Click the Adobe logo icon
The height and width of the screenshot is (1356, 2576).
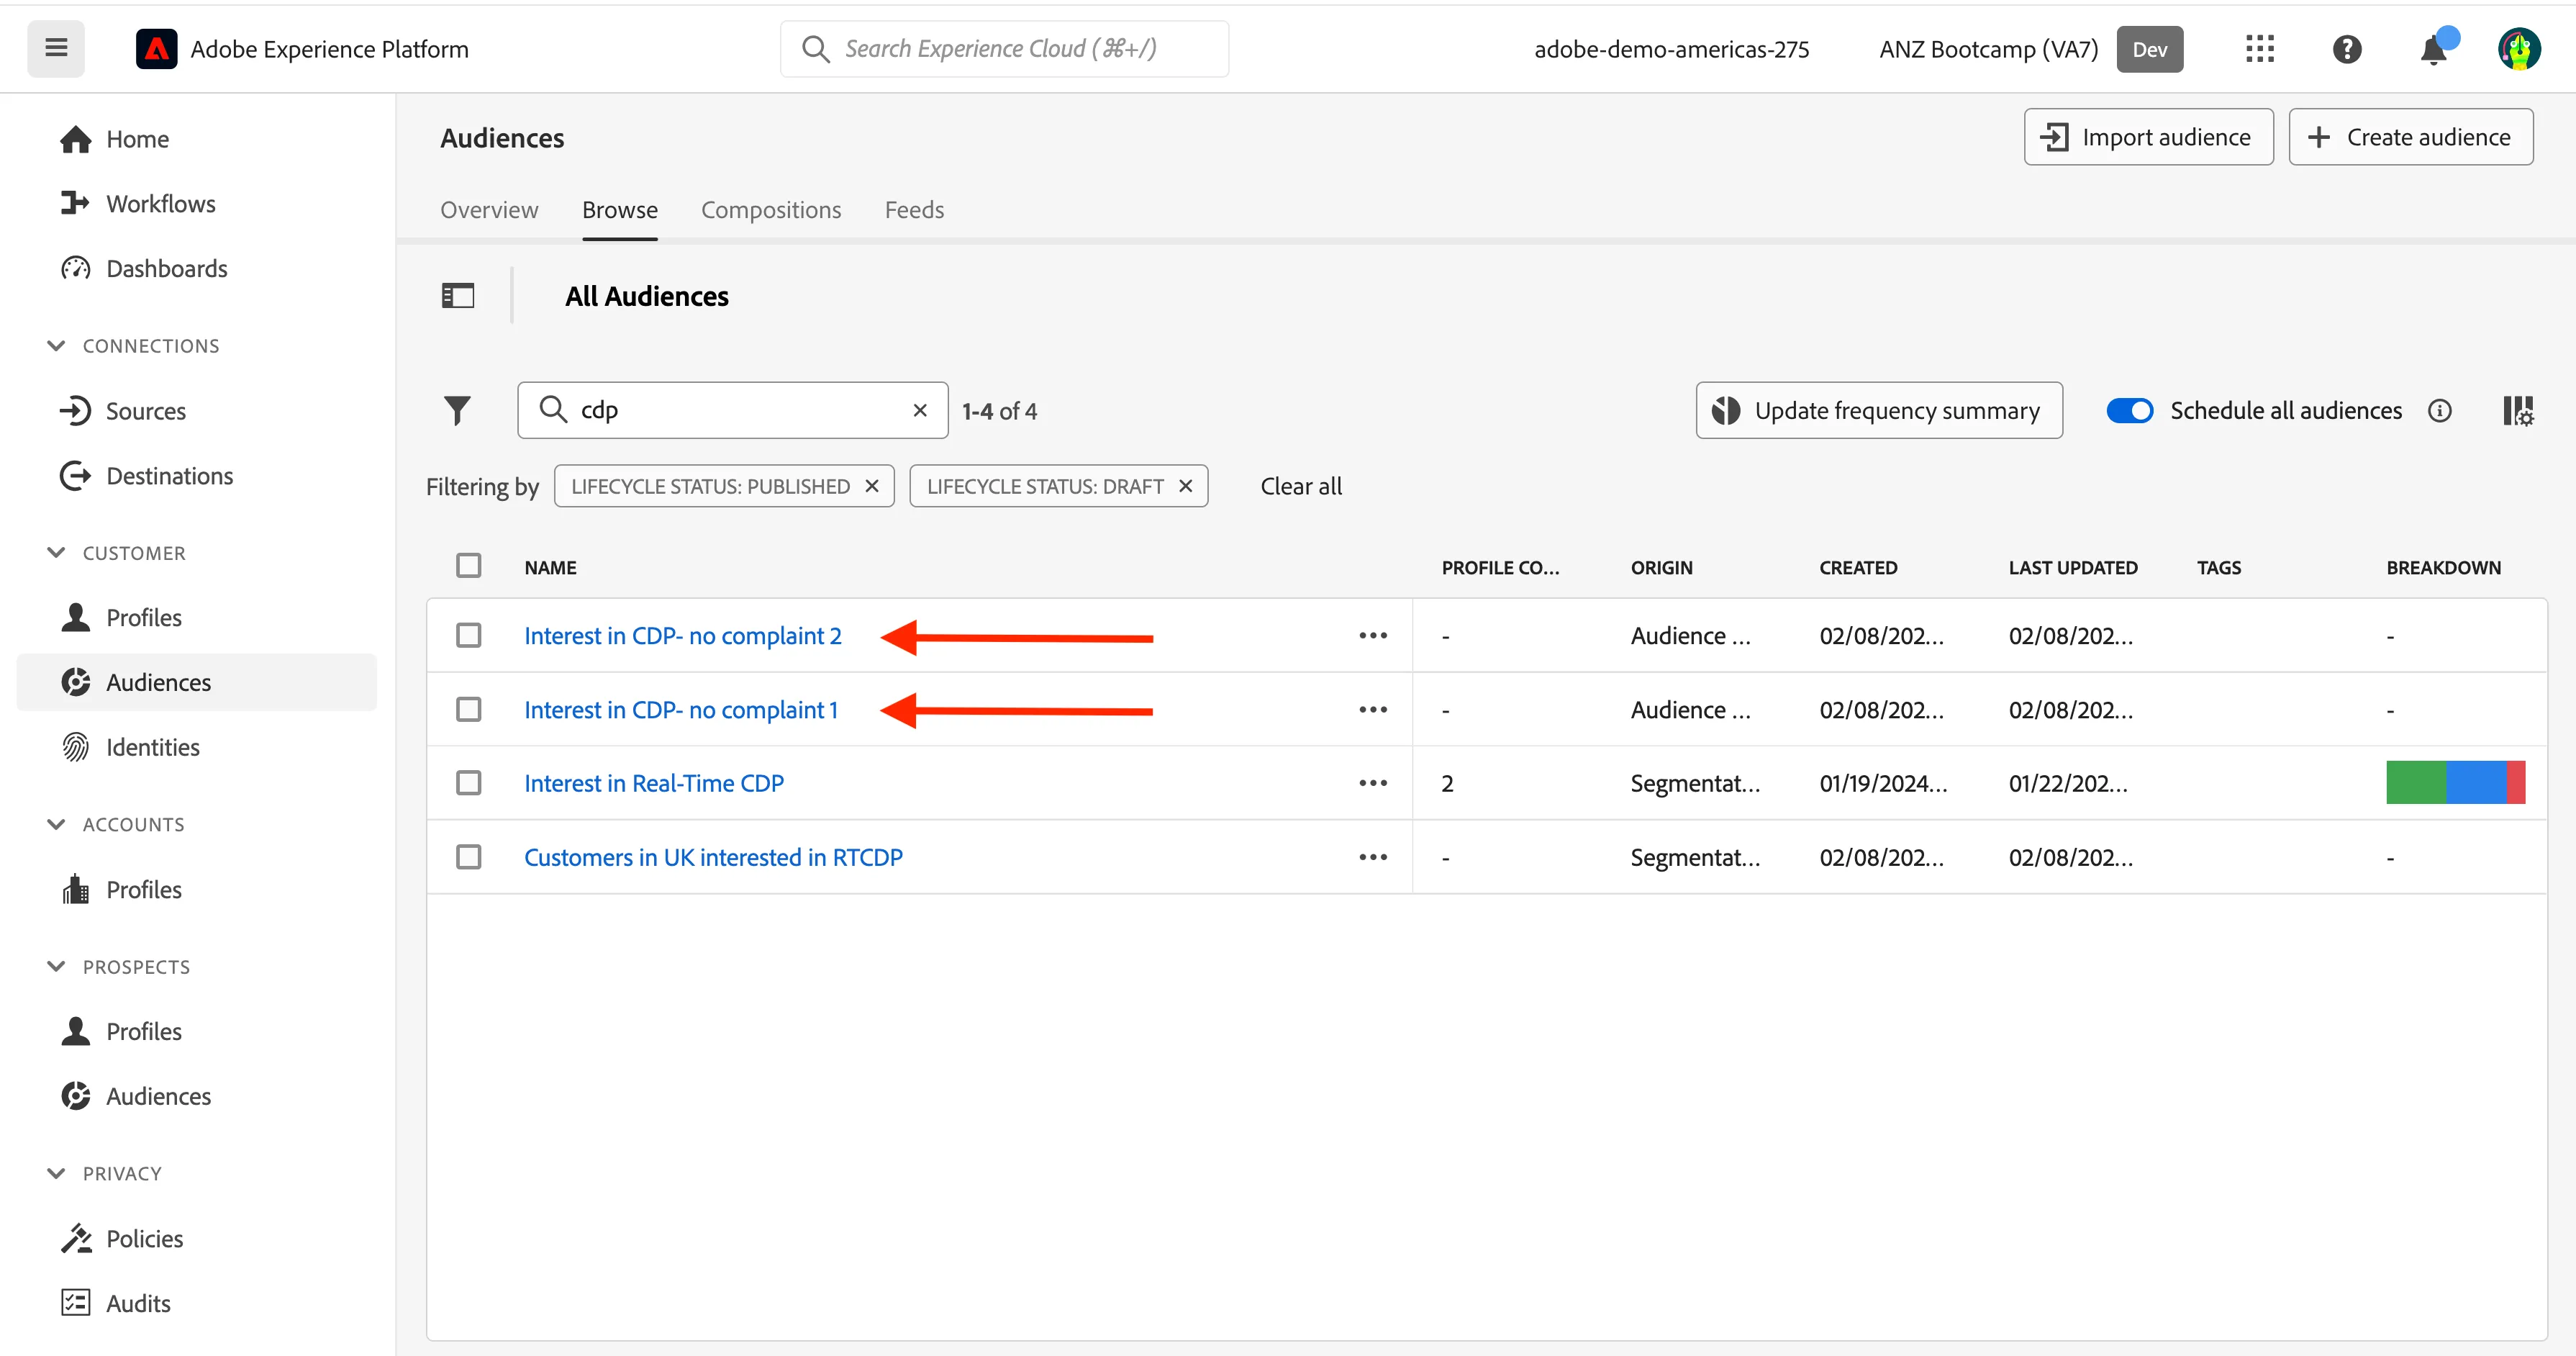156,49
